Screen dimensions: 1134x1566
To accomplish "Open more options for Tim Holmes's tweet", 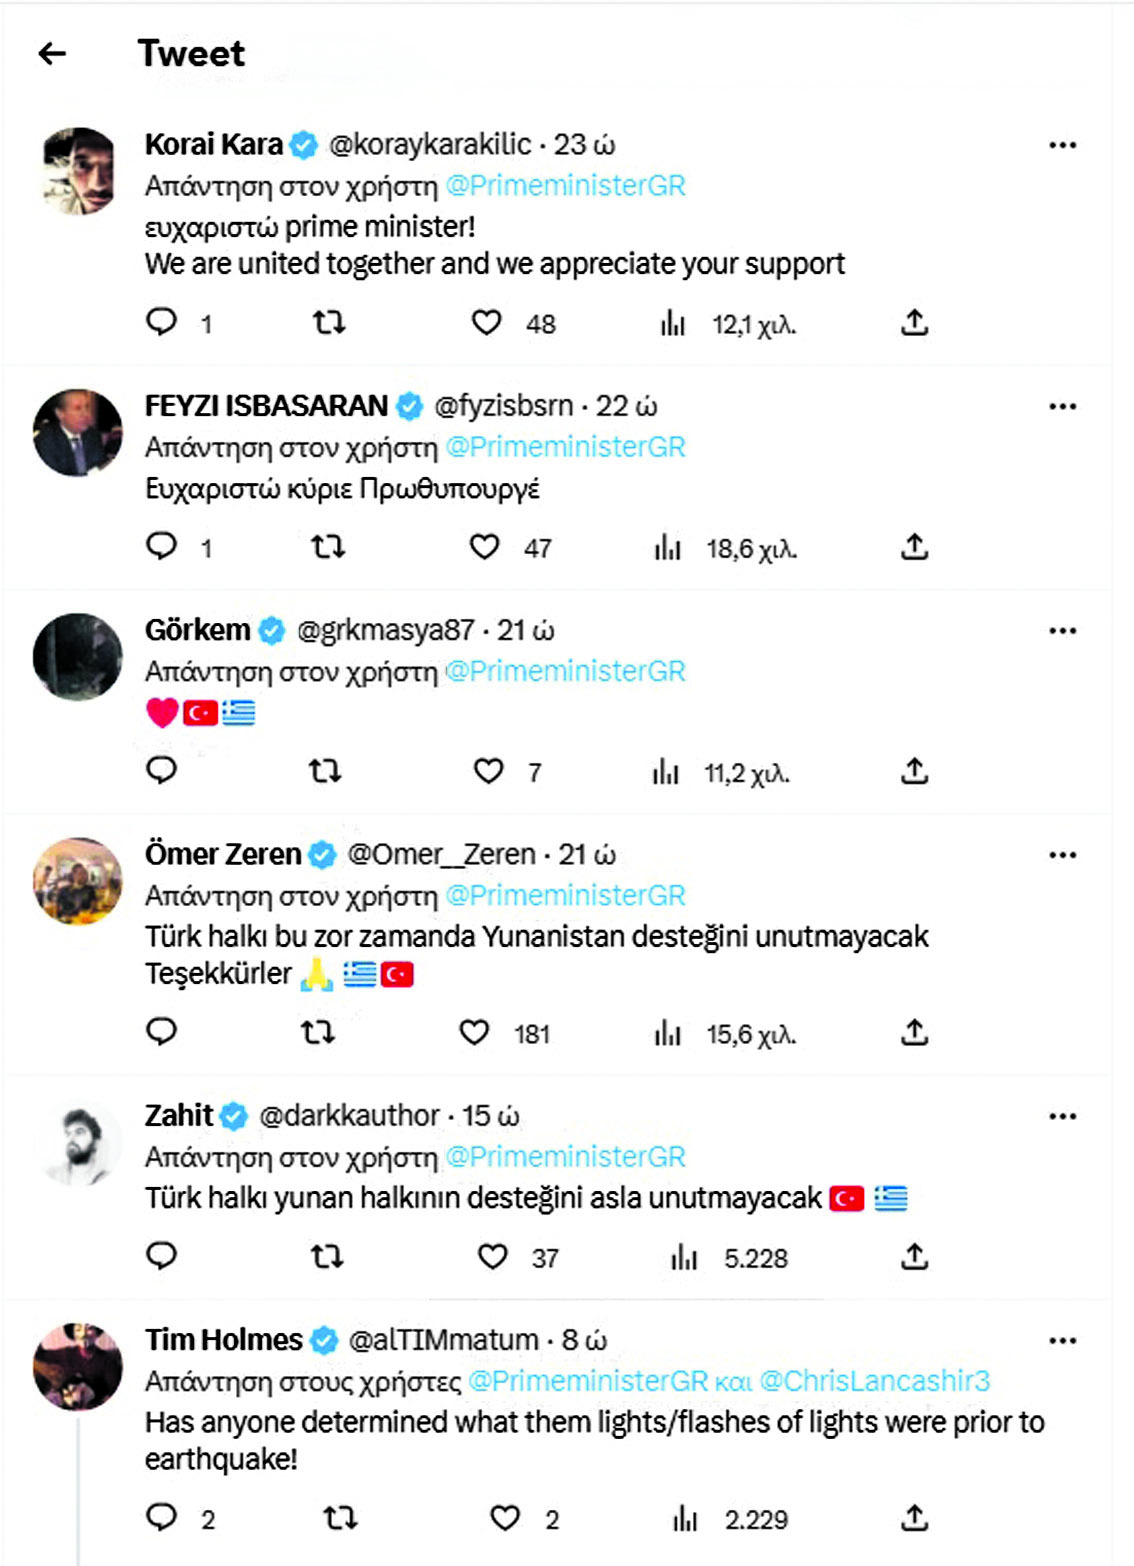I will tap(1062, 1341).
